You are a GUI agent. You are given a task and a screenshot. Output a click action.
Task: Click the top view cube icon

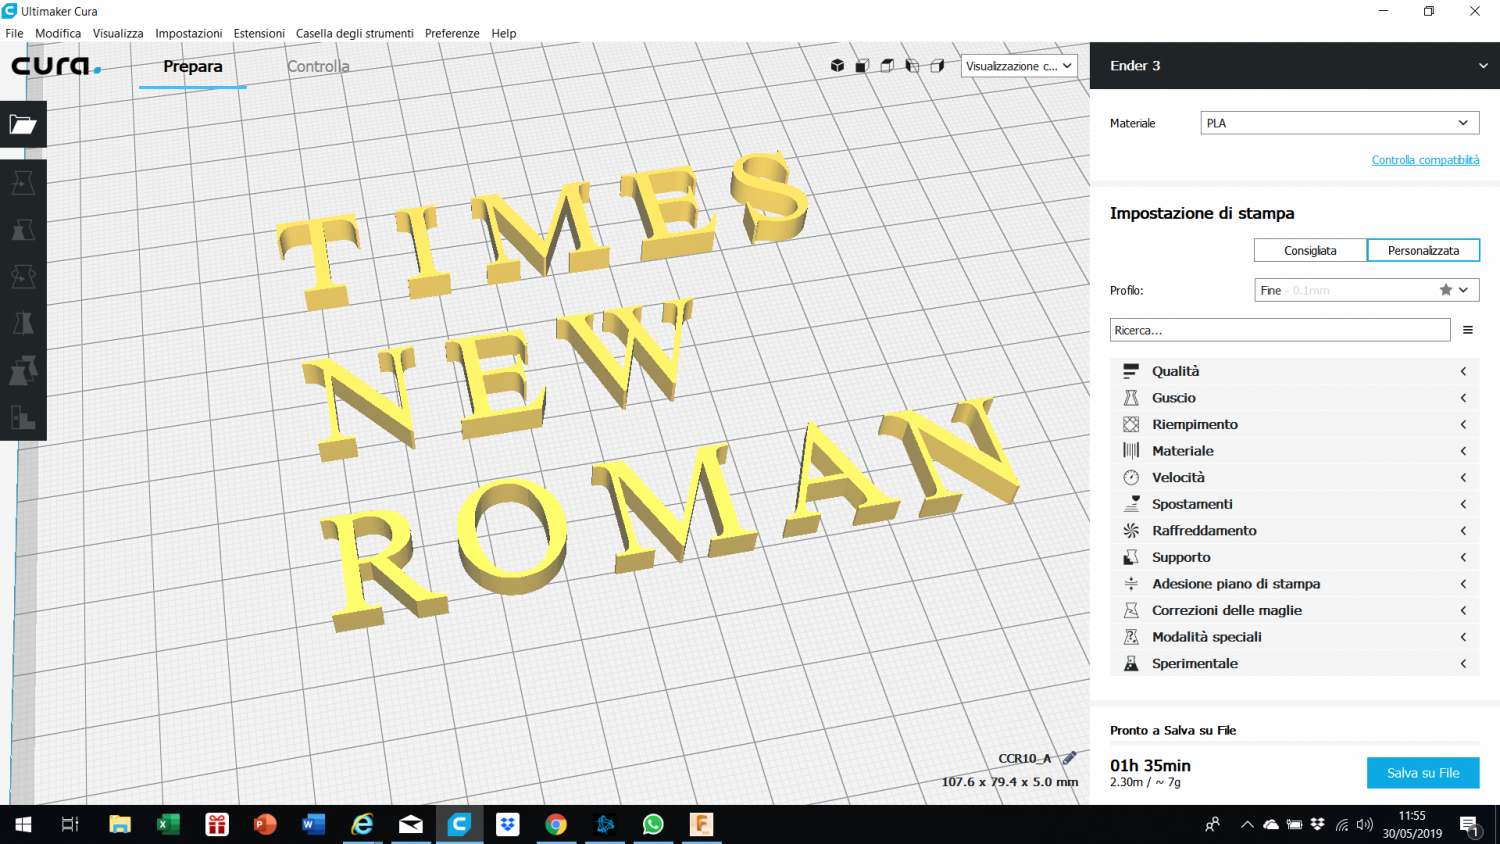point(887,66)
